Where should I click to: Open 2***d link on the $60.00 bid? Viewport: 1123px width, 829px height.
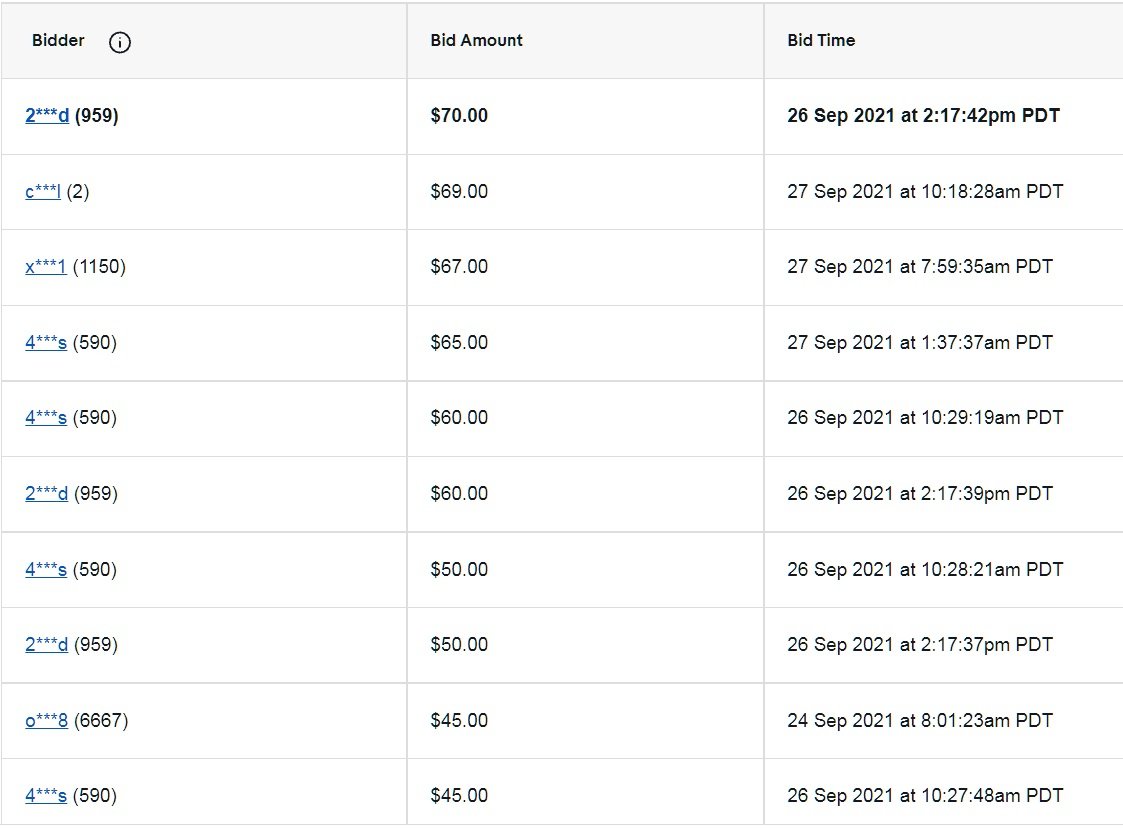(x=47, y=494)
